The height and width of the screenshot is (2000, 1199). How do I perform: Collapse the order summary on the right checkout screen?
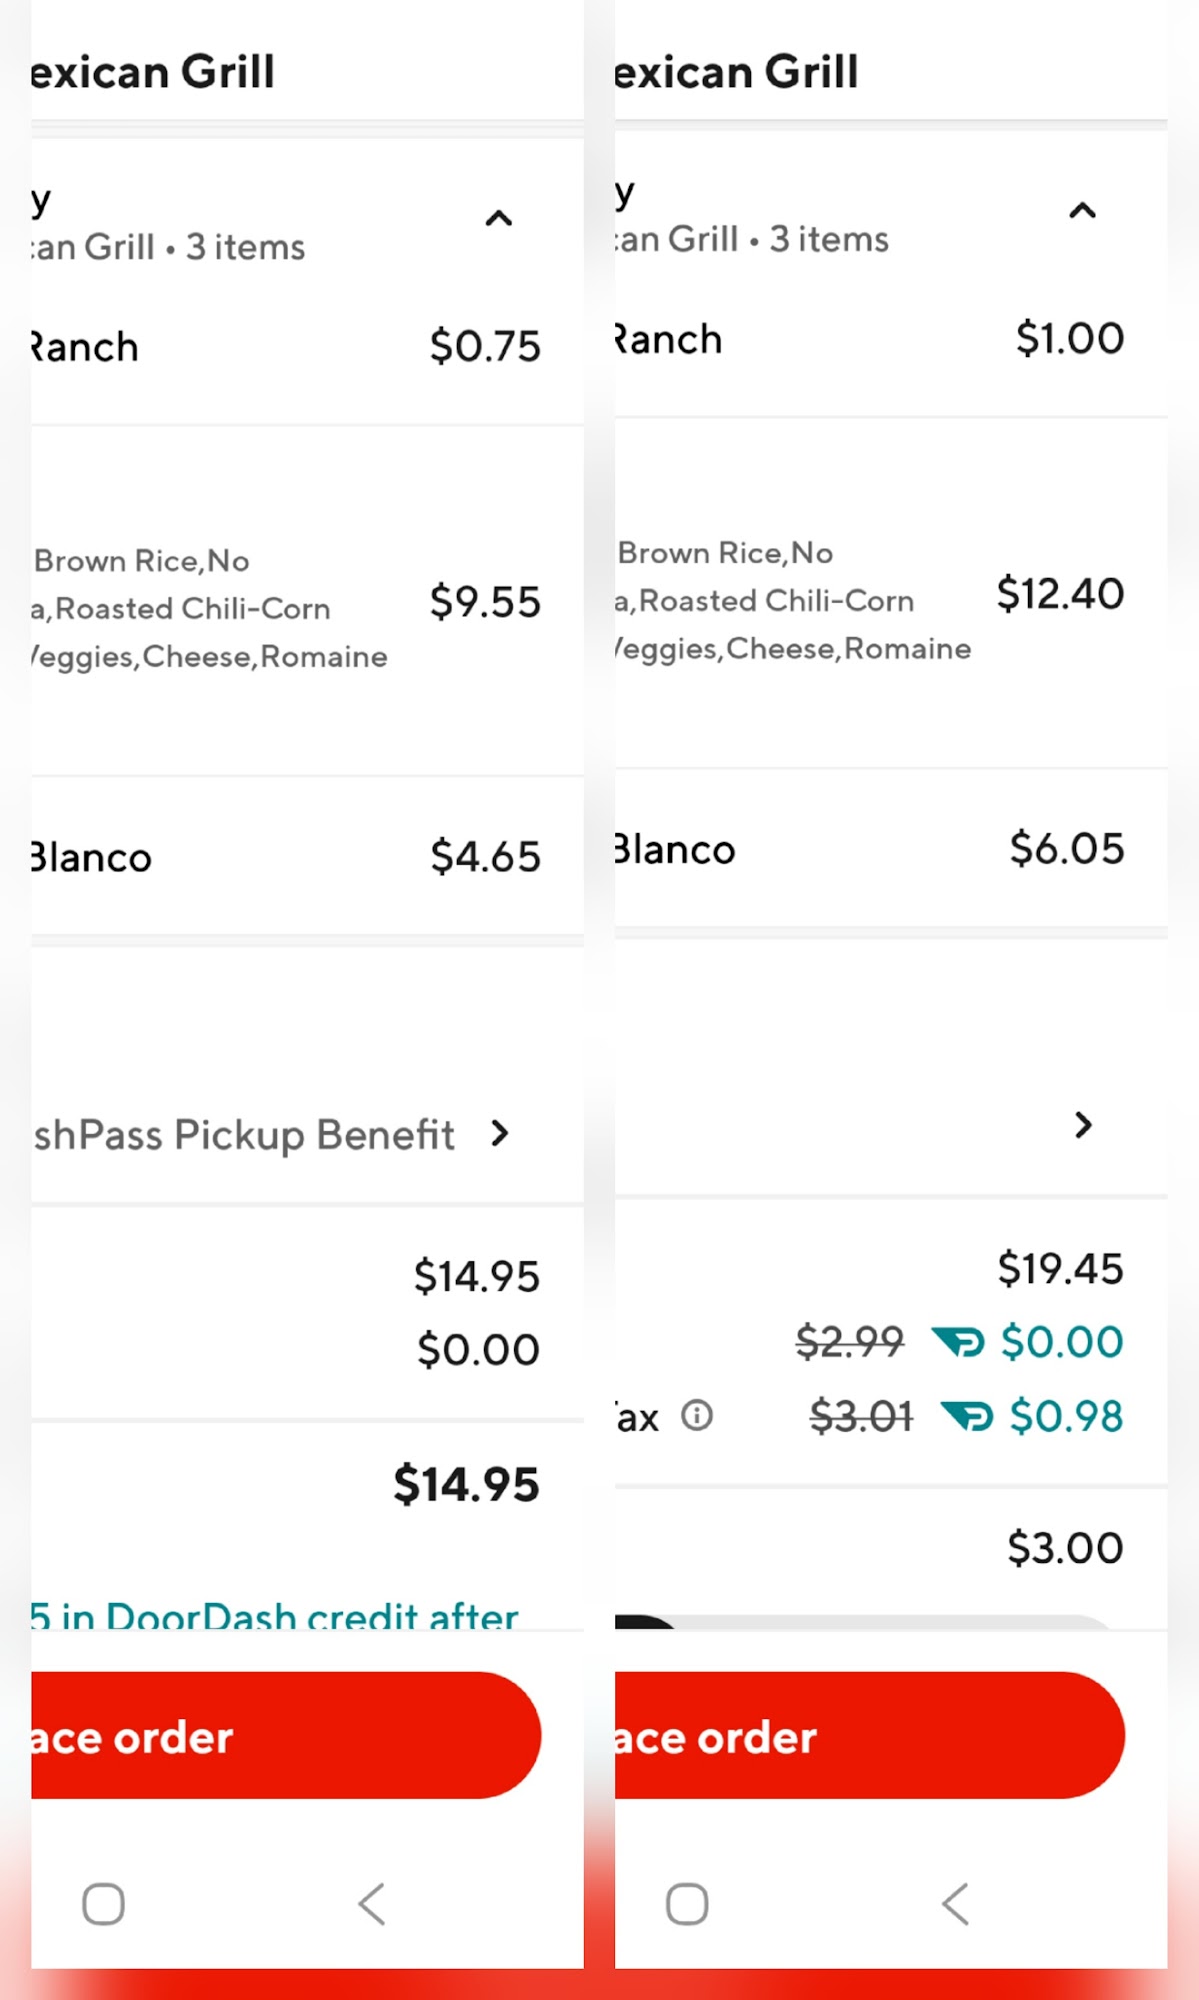(x=1082, y=211)
